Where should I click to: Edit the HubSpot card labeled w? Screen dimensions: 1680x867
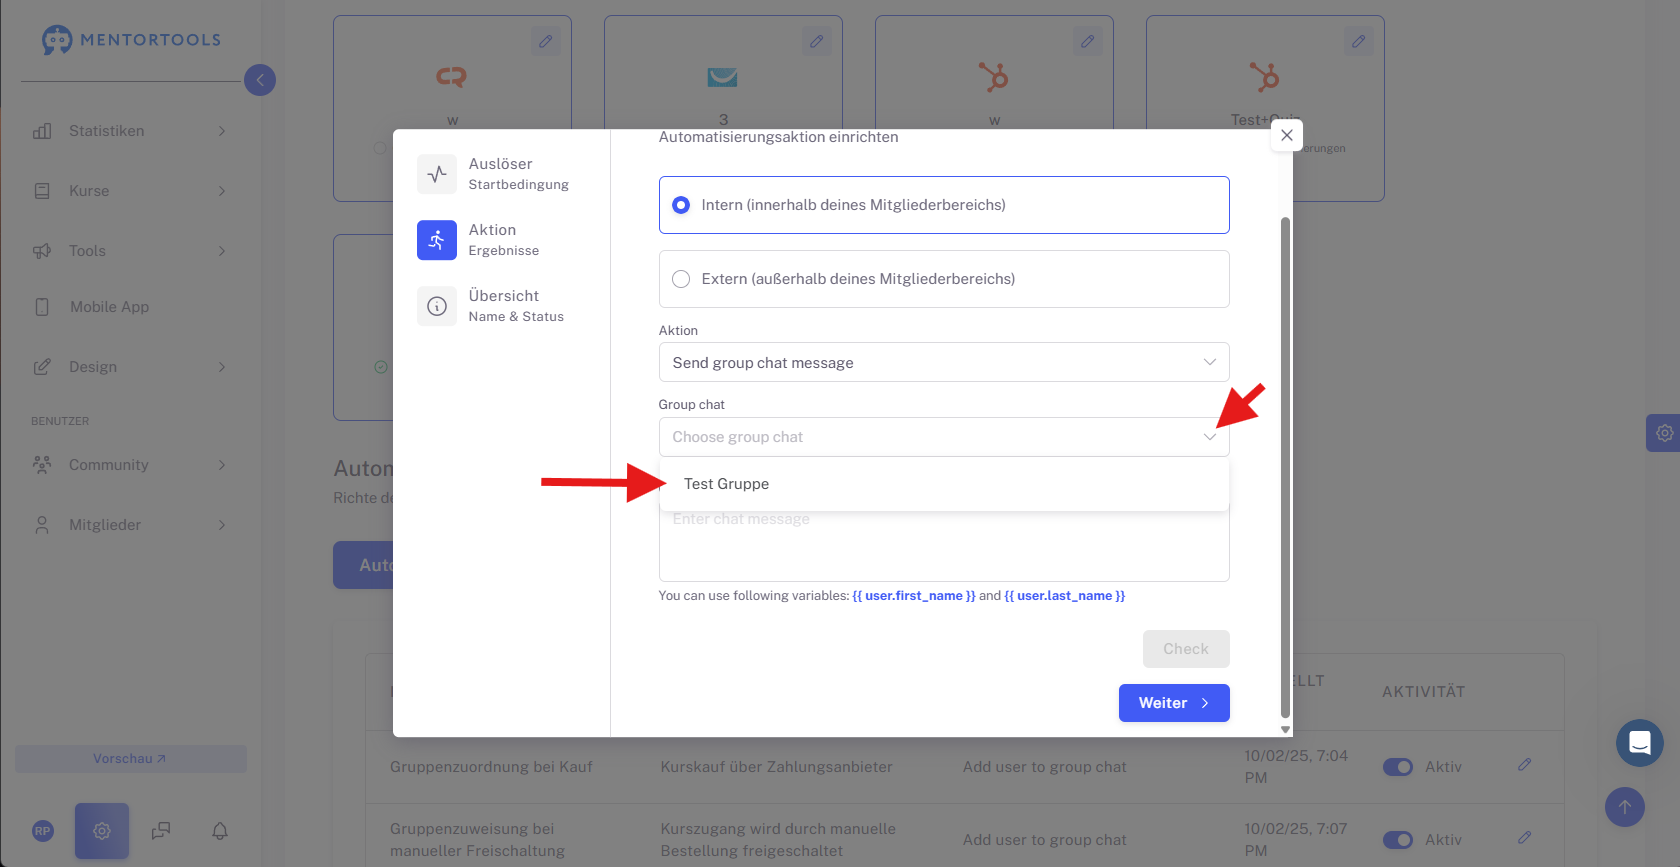tap(1088, 41)
